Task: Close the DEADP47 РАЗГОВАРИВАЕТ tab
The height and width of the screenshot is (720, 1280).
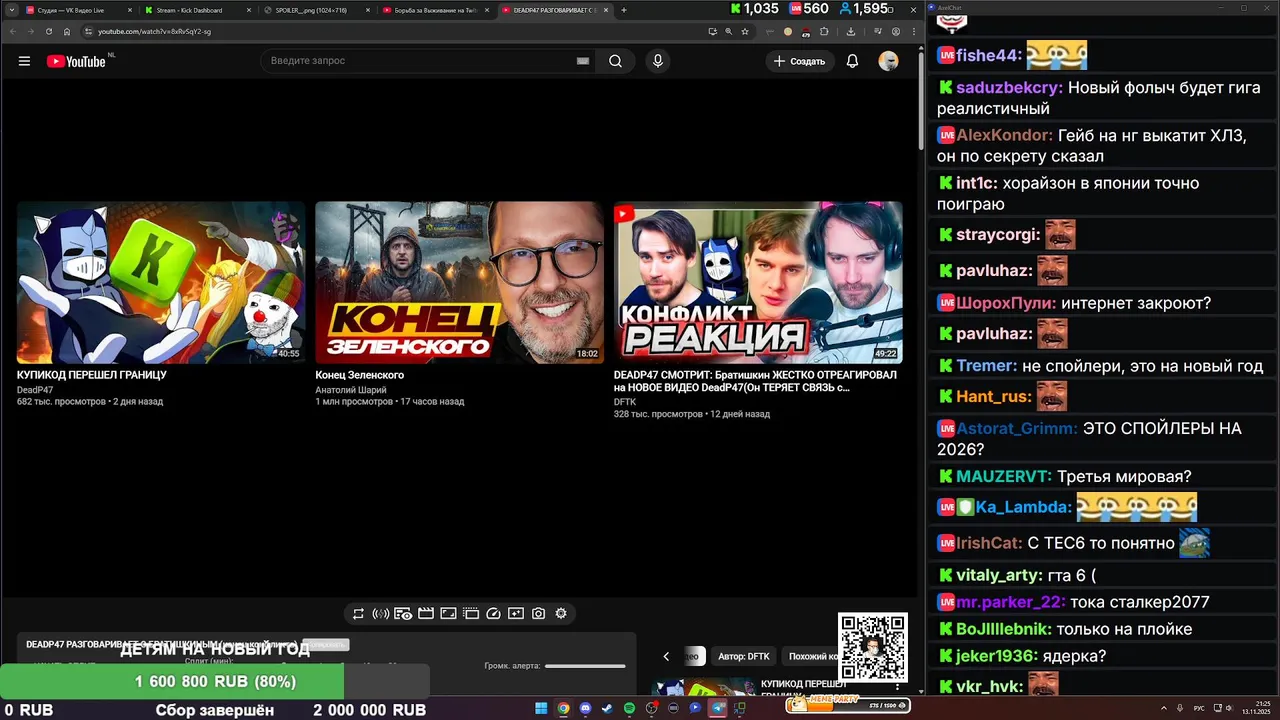Action: (607, 10)
